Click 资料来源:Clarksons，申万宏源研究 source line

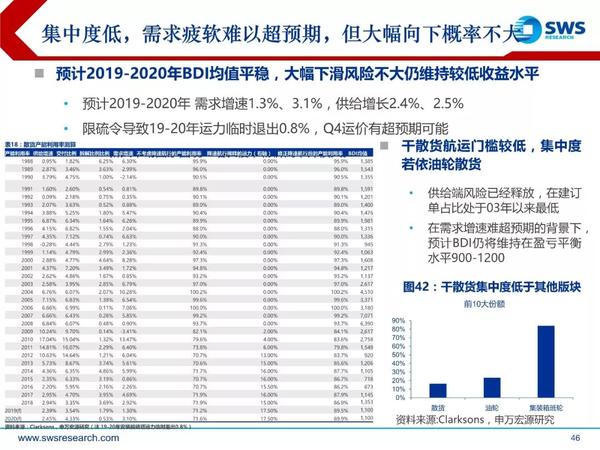pos(475,420)
